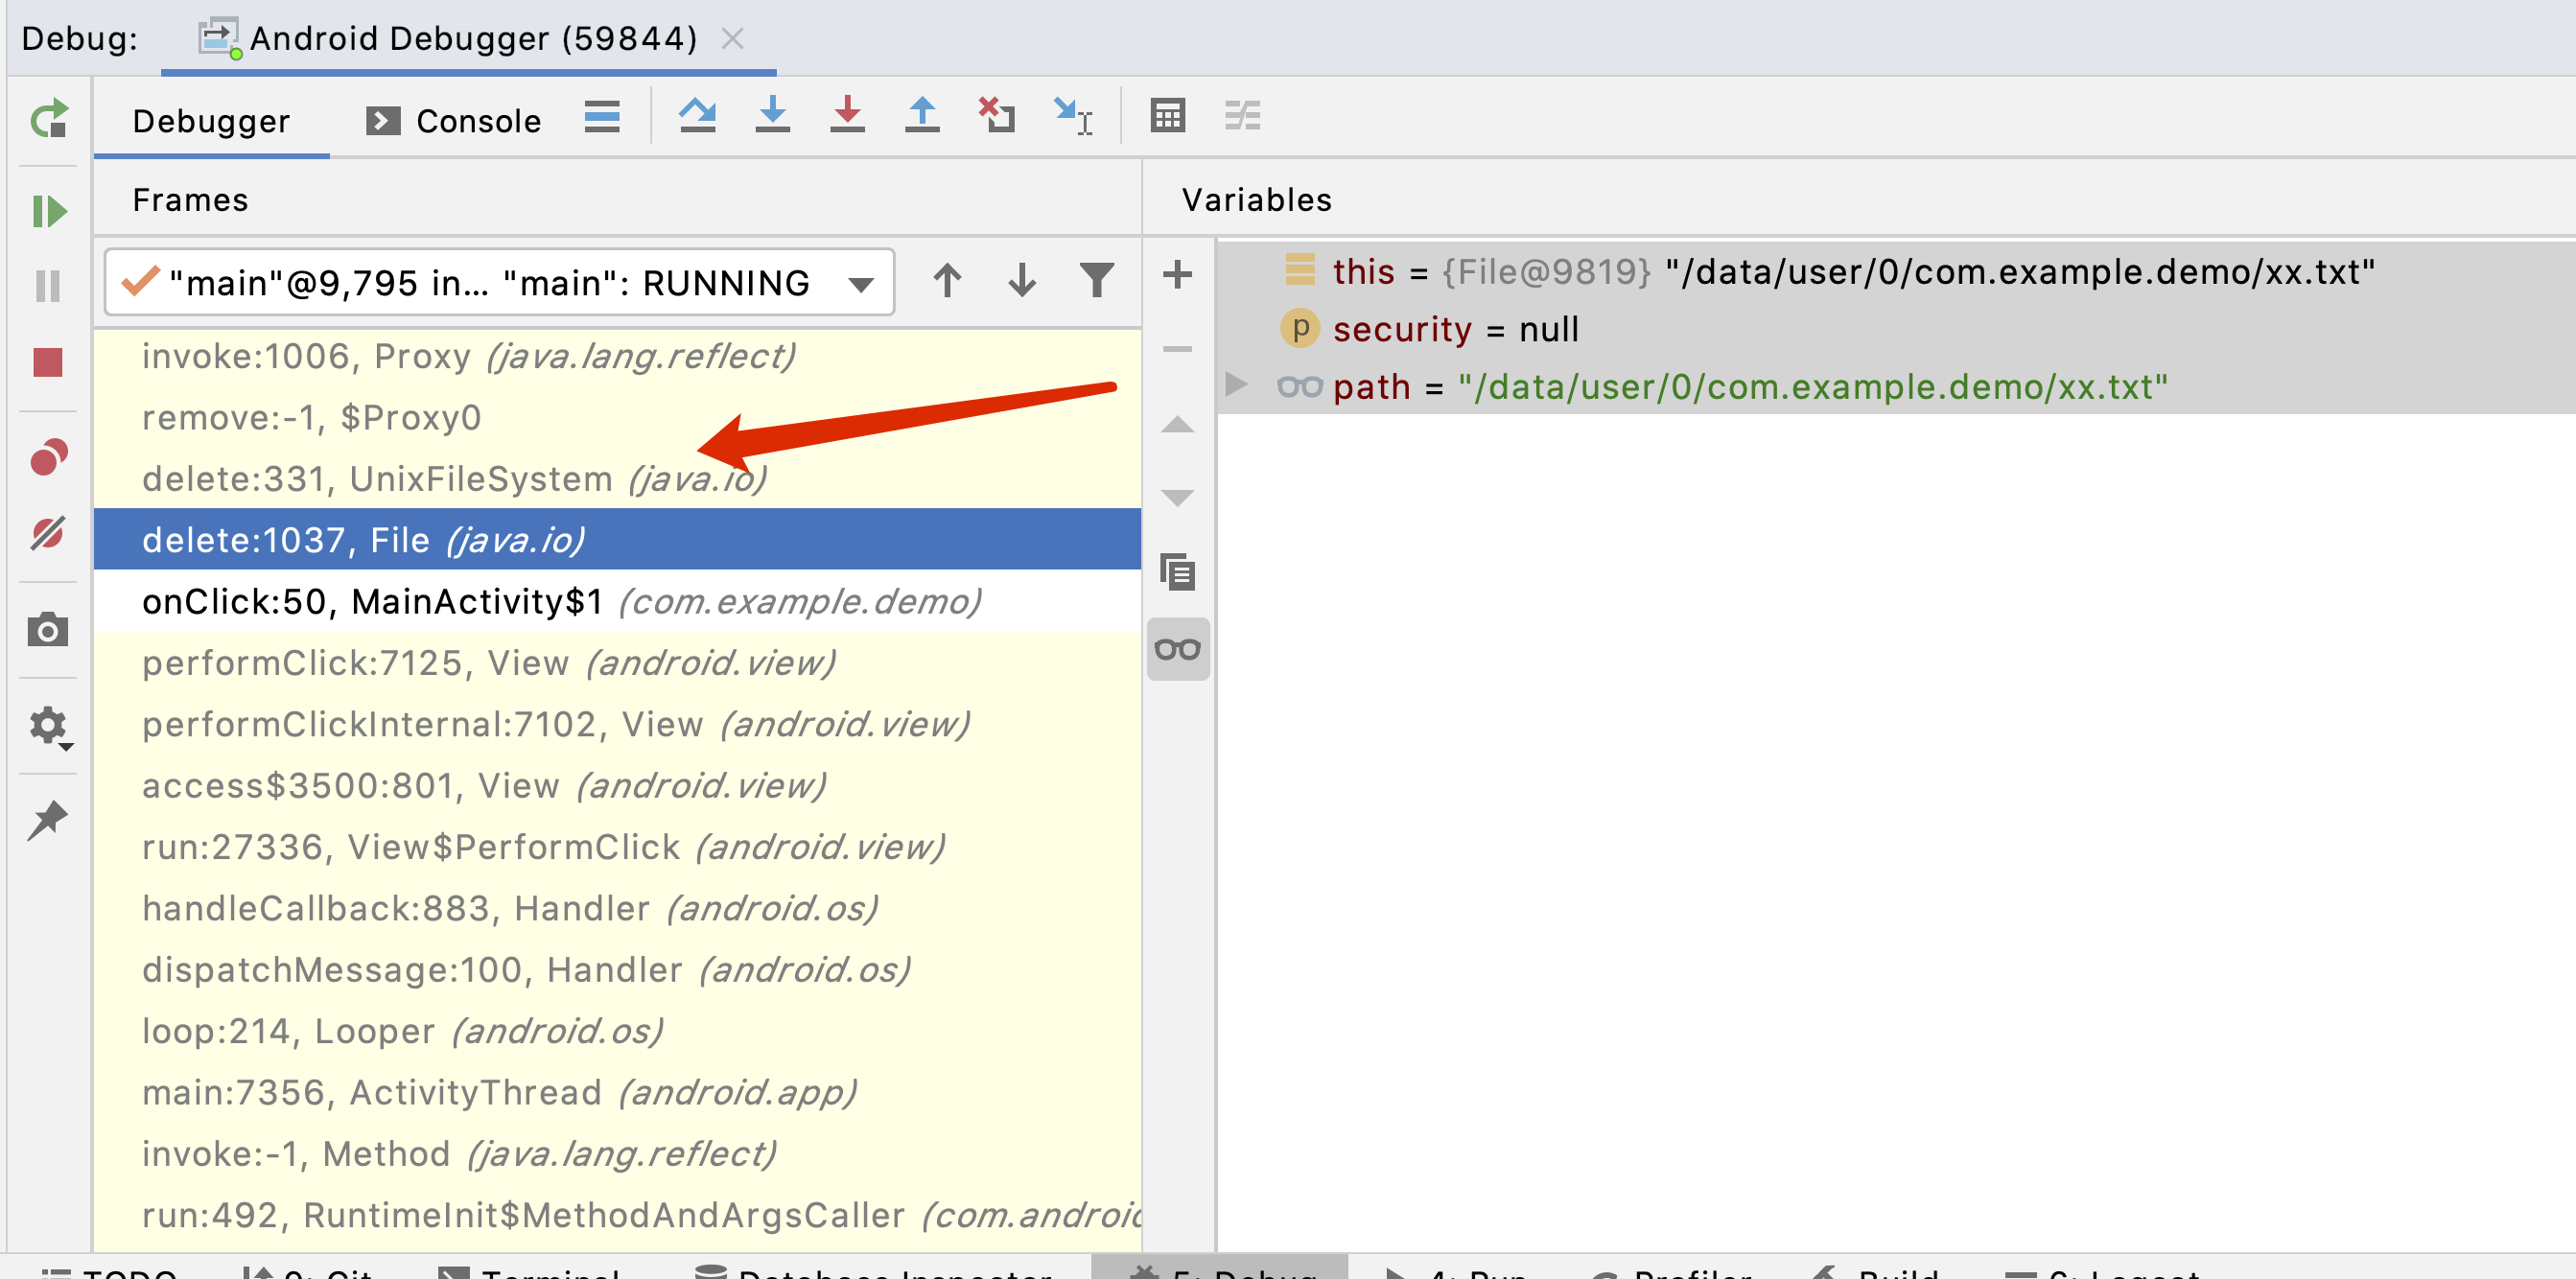The image size is (2576, 1279).
Task: Click the Force Step Into red arrow
Action: [847, 116]
